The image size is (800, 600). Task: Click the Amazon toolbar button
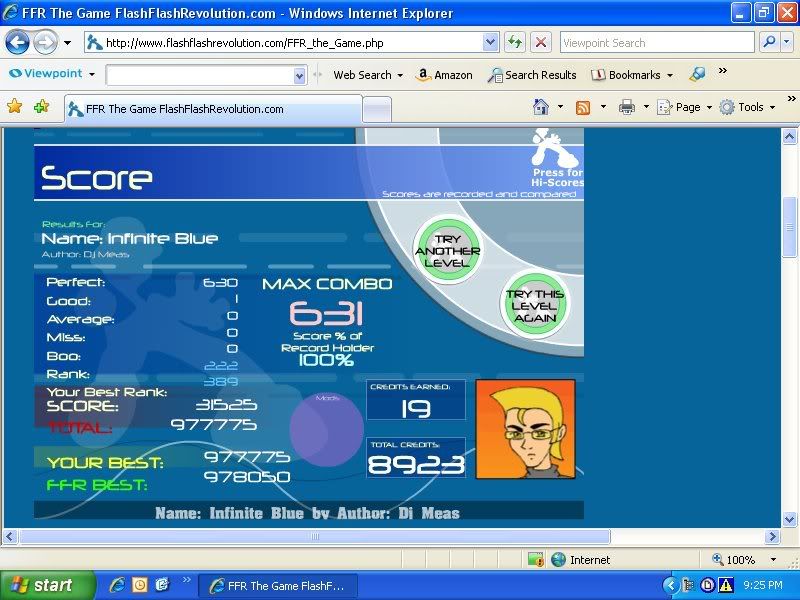click(x=444, y=75)
